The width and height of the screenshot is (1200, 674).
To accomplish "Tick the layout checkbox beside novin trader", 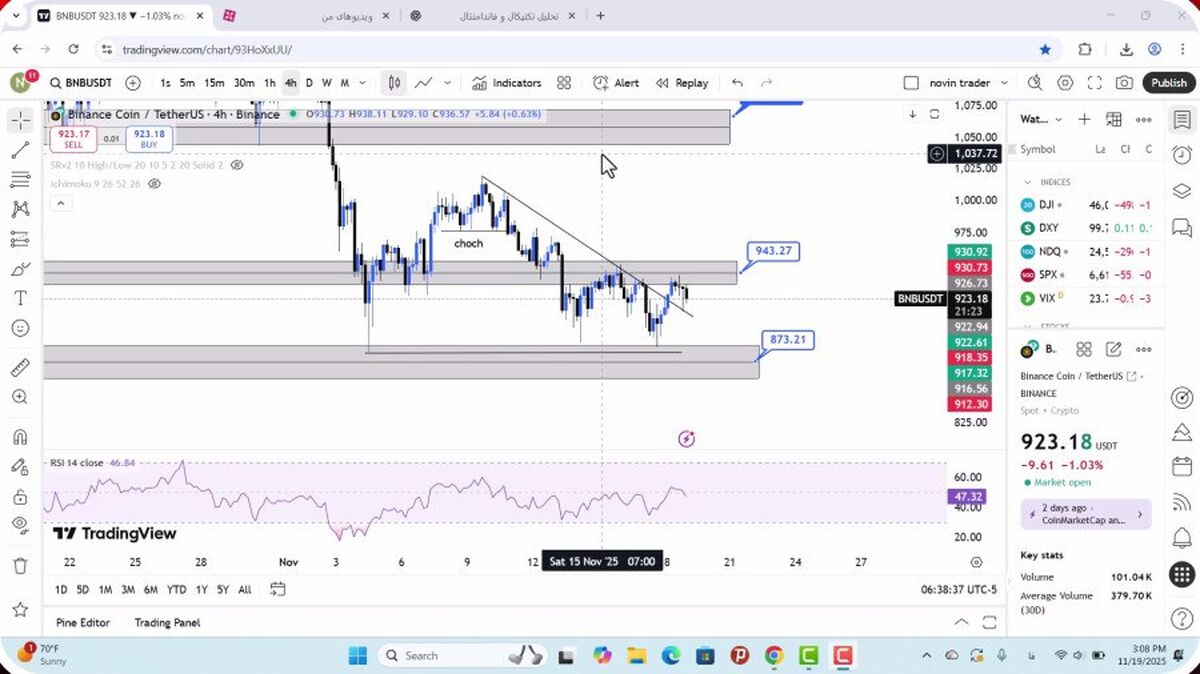I will click(910, 83).
